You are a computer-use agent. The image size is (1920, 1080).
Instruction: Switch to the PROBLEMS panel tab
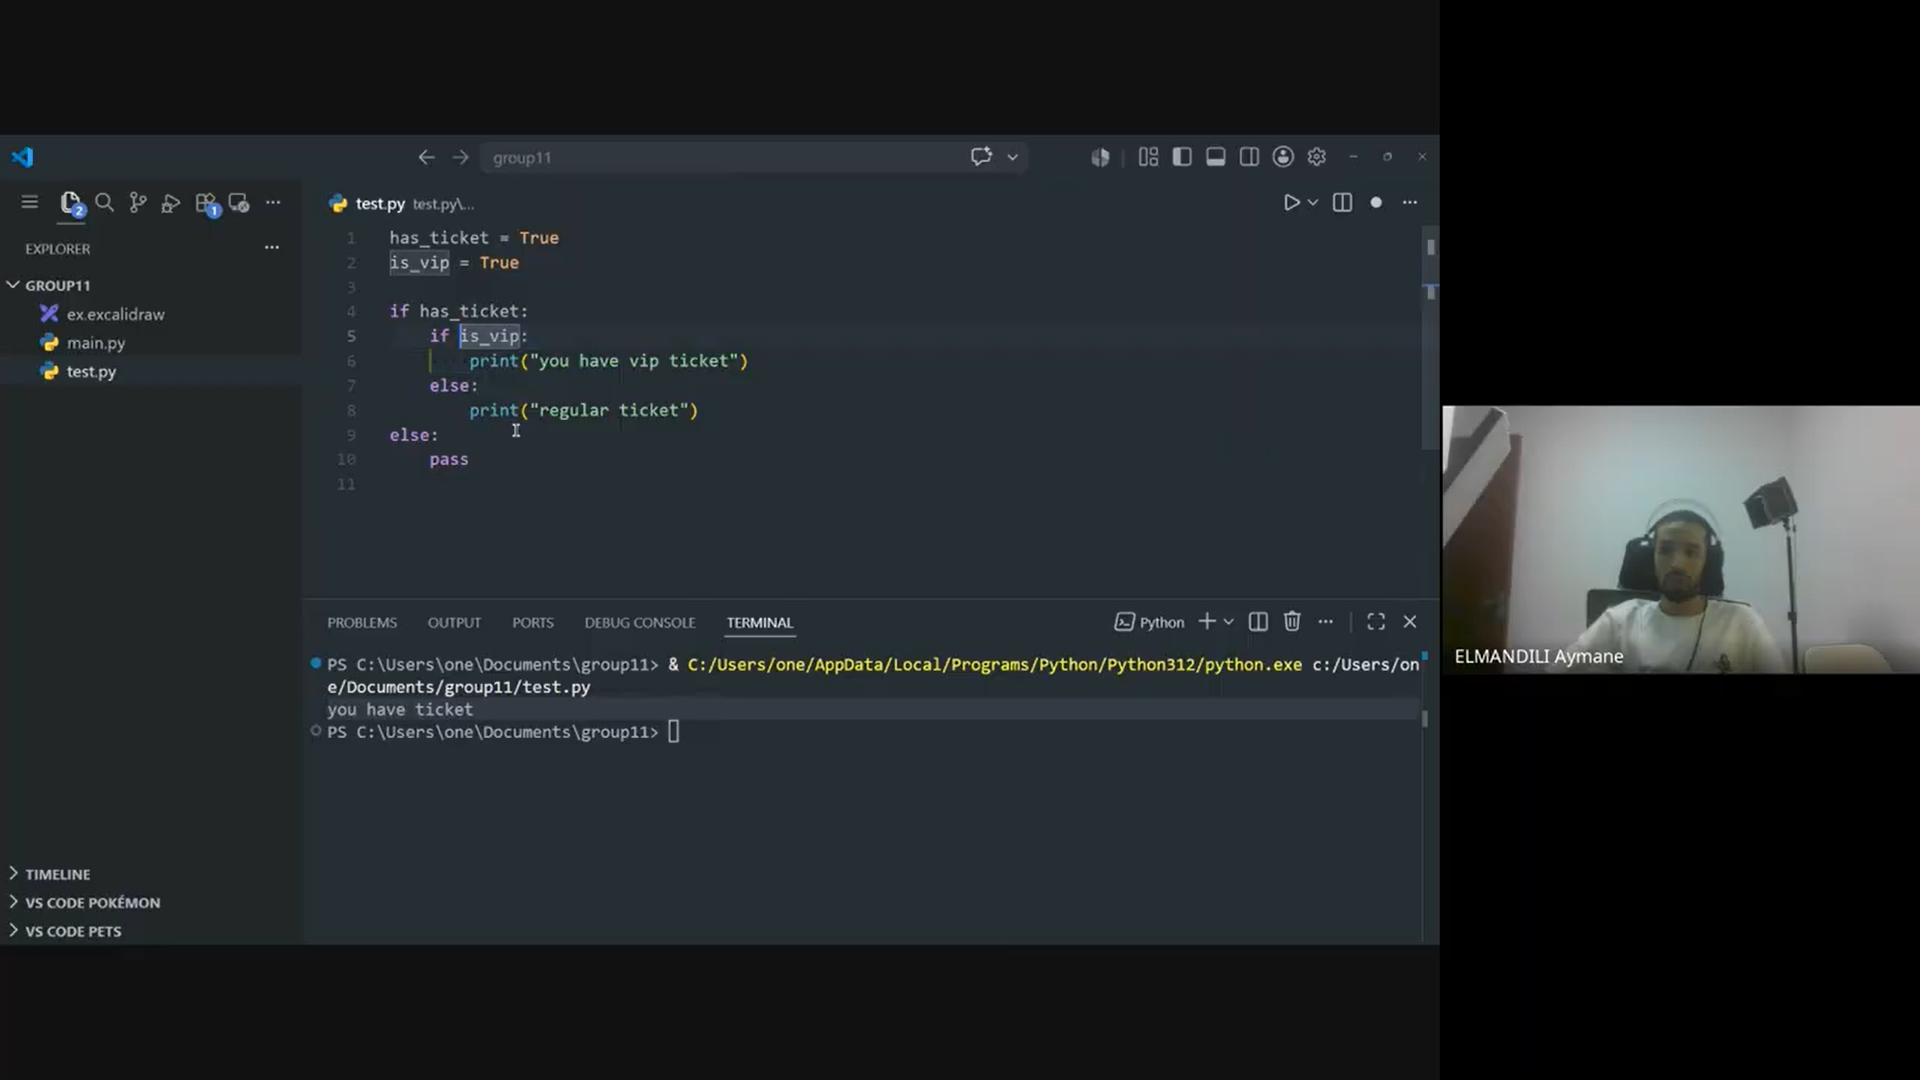click(362, 623)
